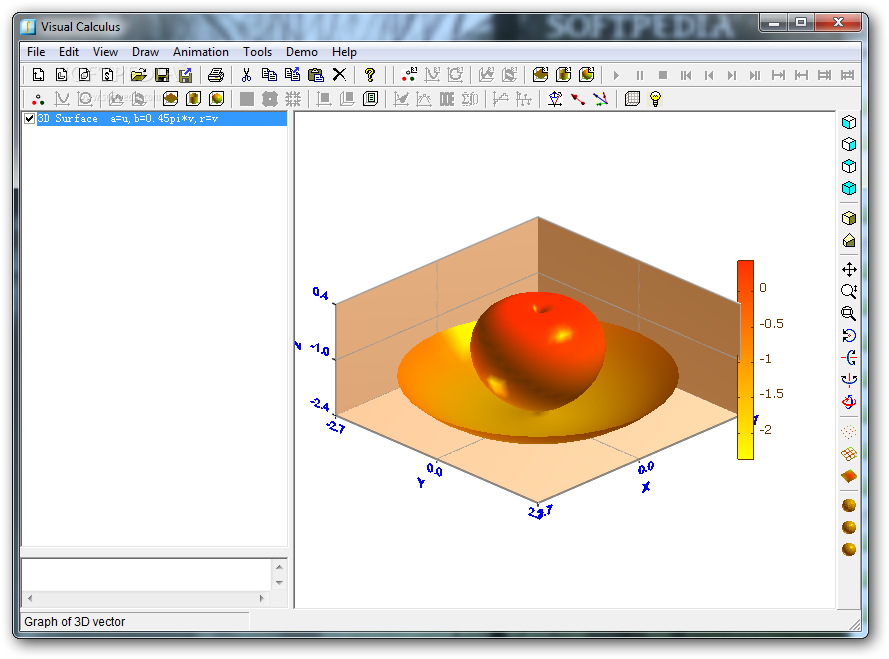The height and width of the screenshot is (659, 889).
Task: Click the highlighted blue cube view icon
Action: click(x=849, y=188)
